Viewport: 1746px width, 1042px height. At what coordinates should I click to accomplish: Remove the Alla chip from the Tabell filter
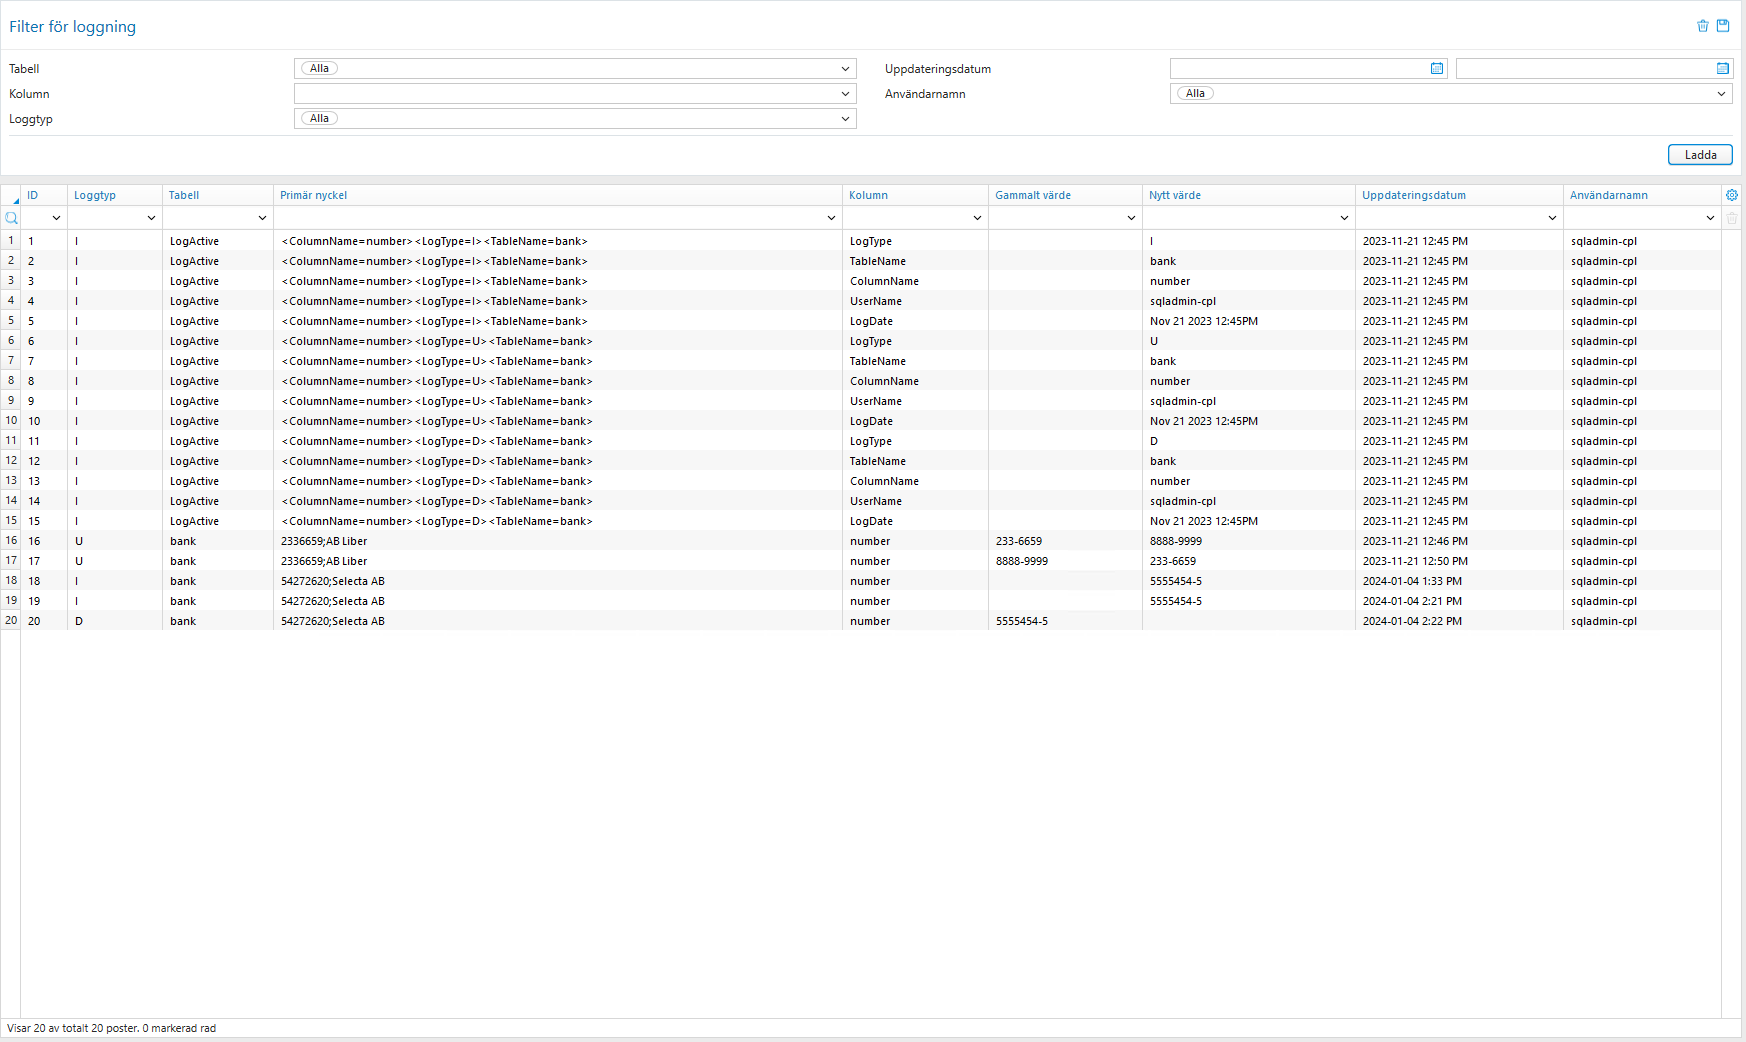pos(319,68)
